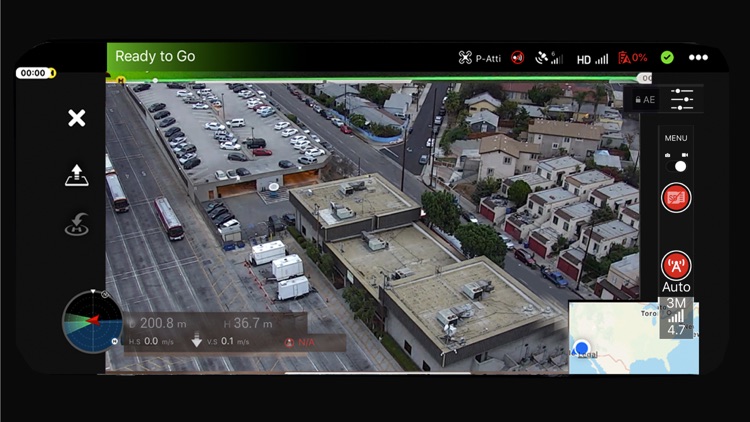Tap the Auto label below broadcast button
Image resolution: width=750 pixels, height=422 pixels.
[x=676, y=287]
